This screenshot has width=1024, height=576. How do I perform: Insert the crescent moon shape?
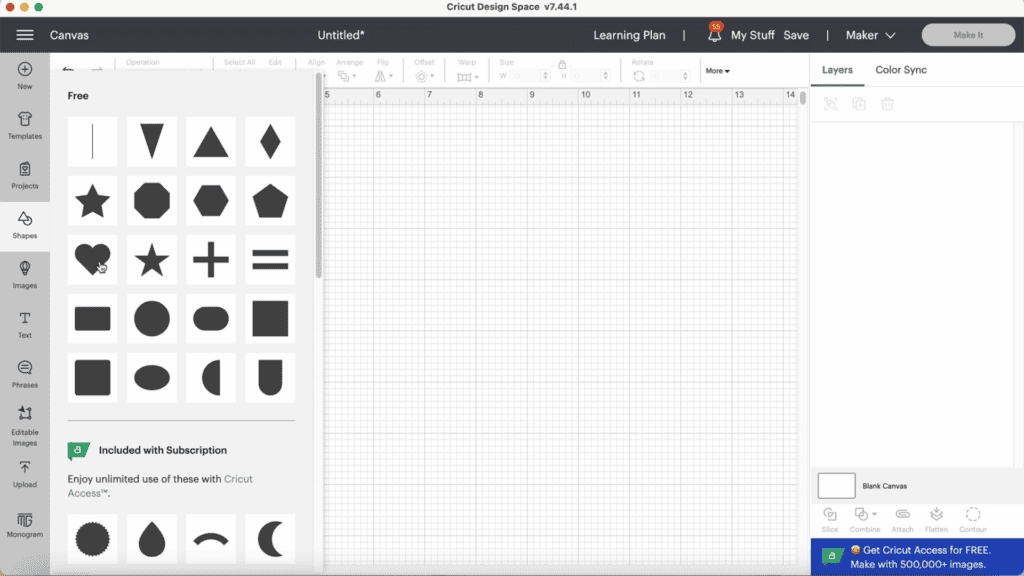[x=270, y=539]
